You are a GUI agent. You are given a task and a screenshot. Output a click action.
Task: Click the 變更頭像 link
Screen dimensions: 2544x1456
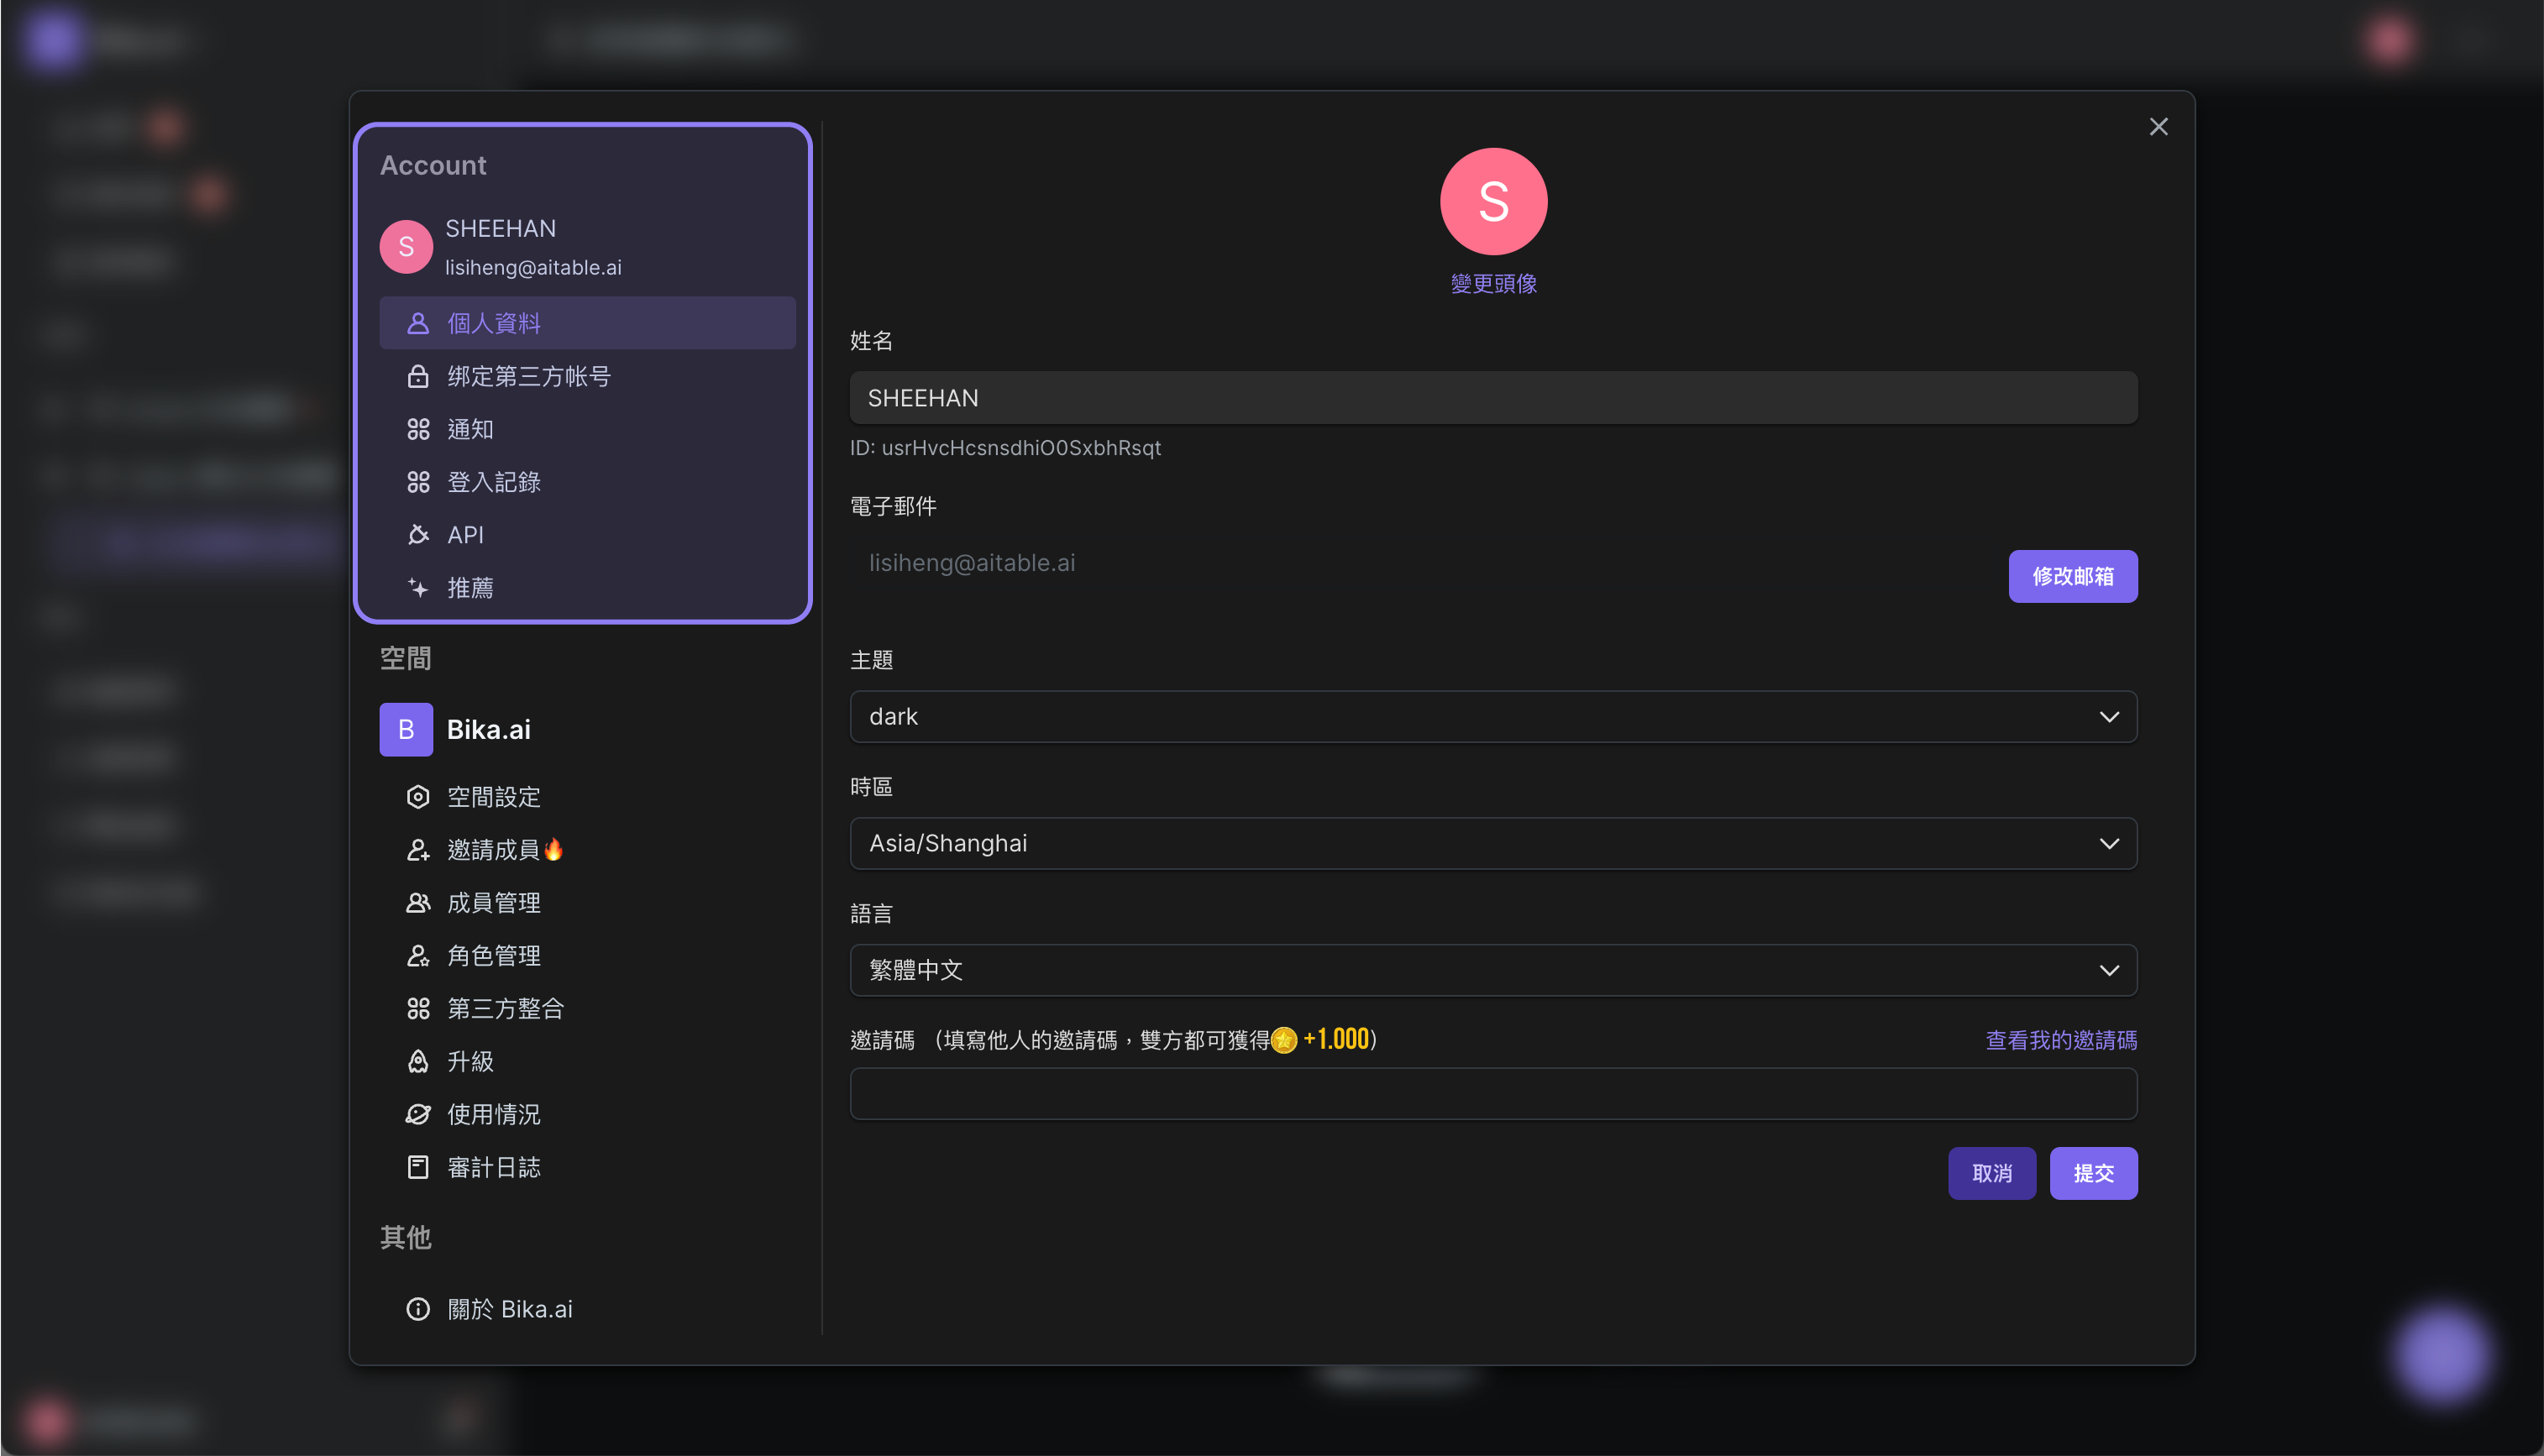1493,284
